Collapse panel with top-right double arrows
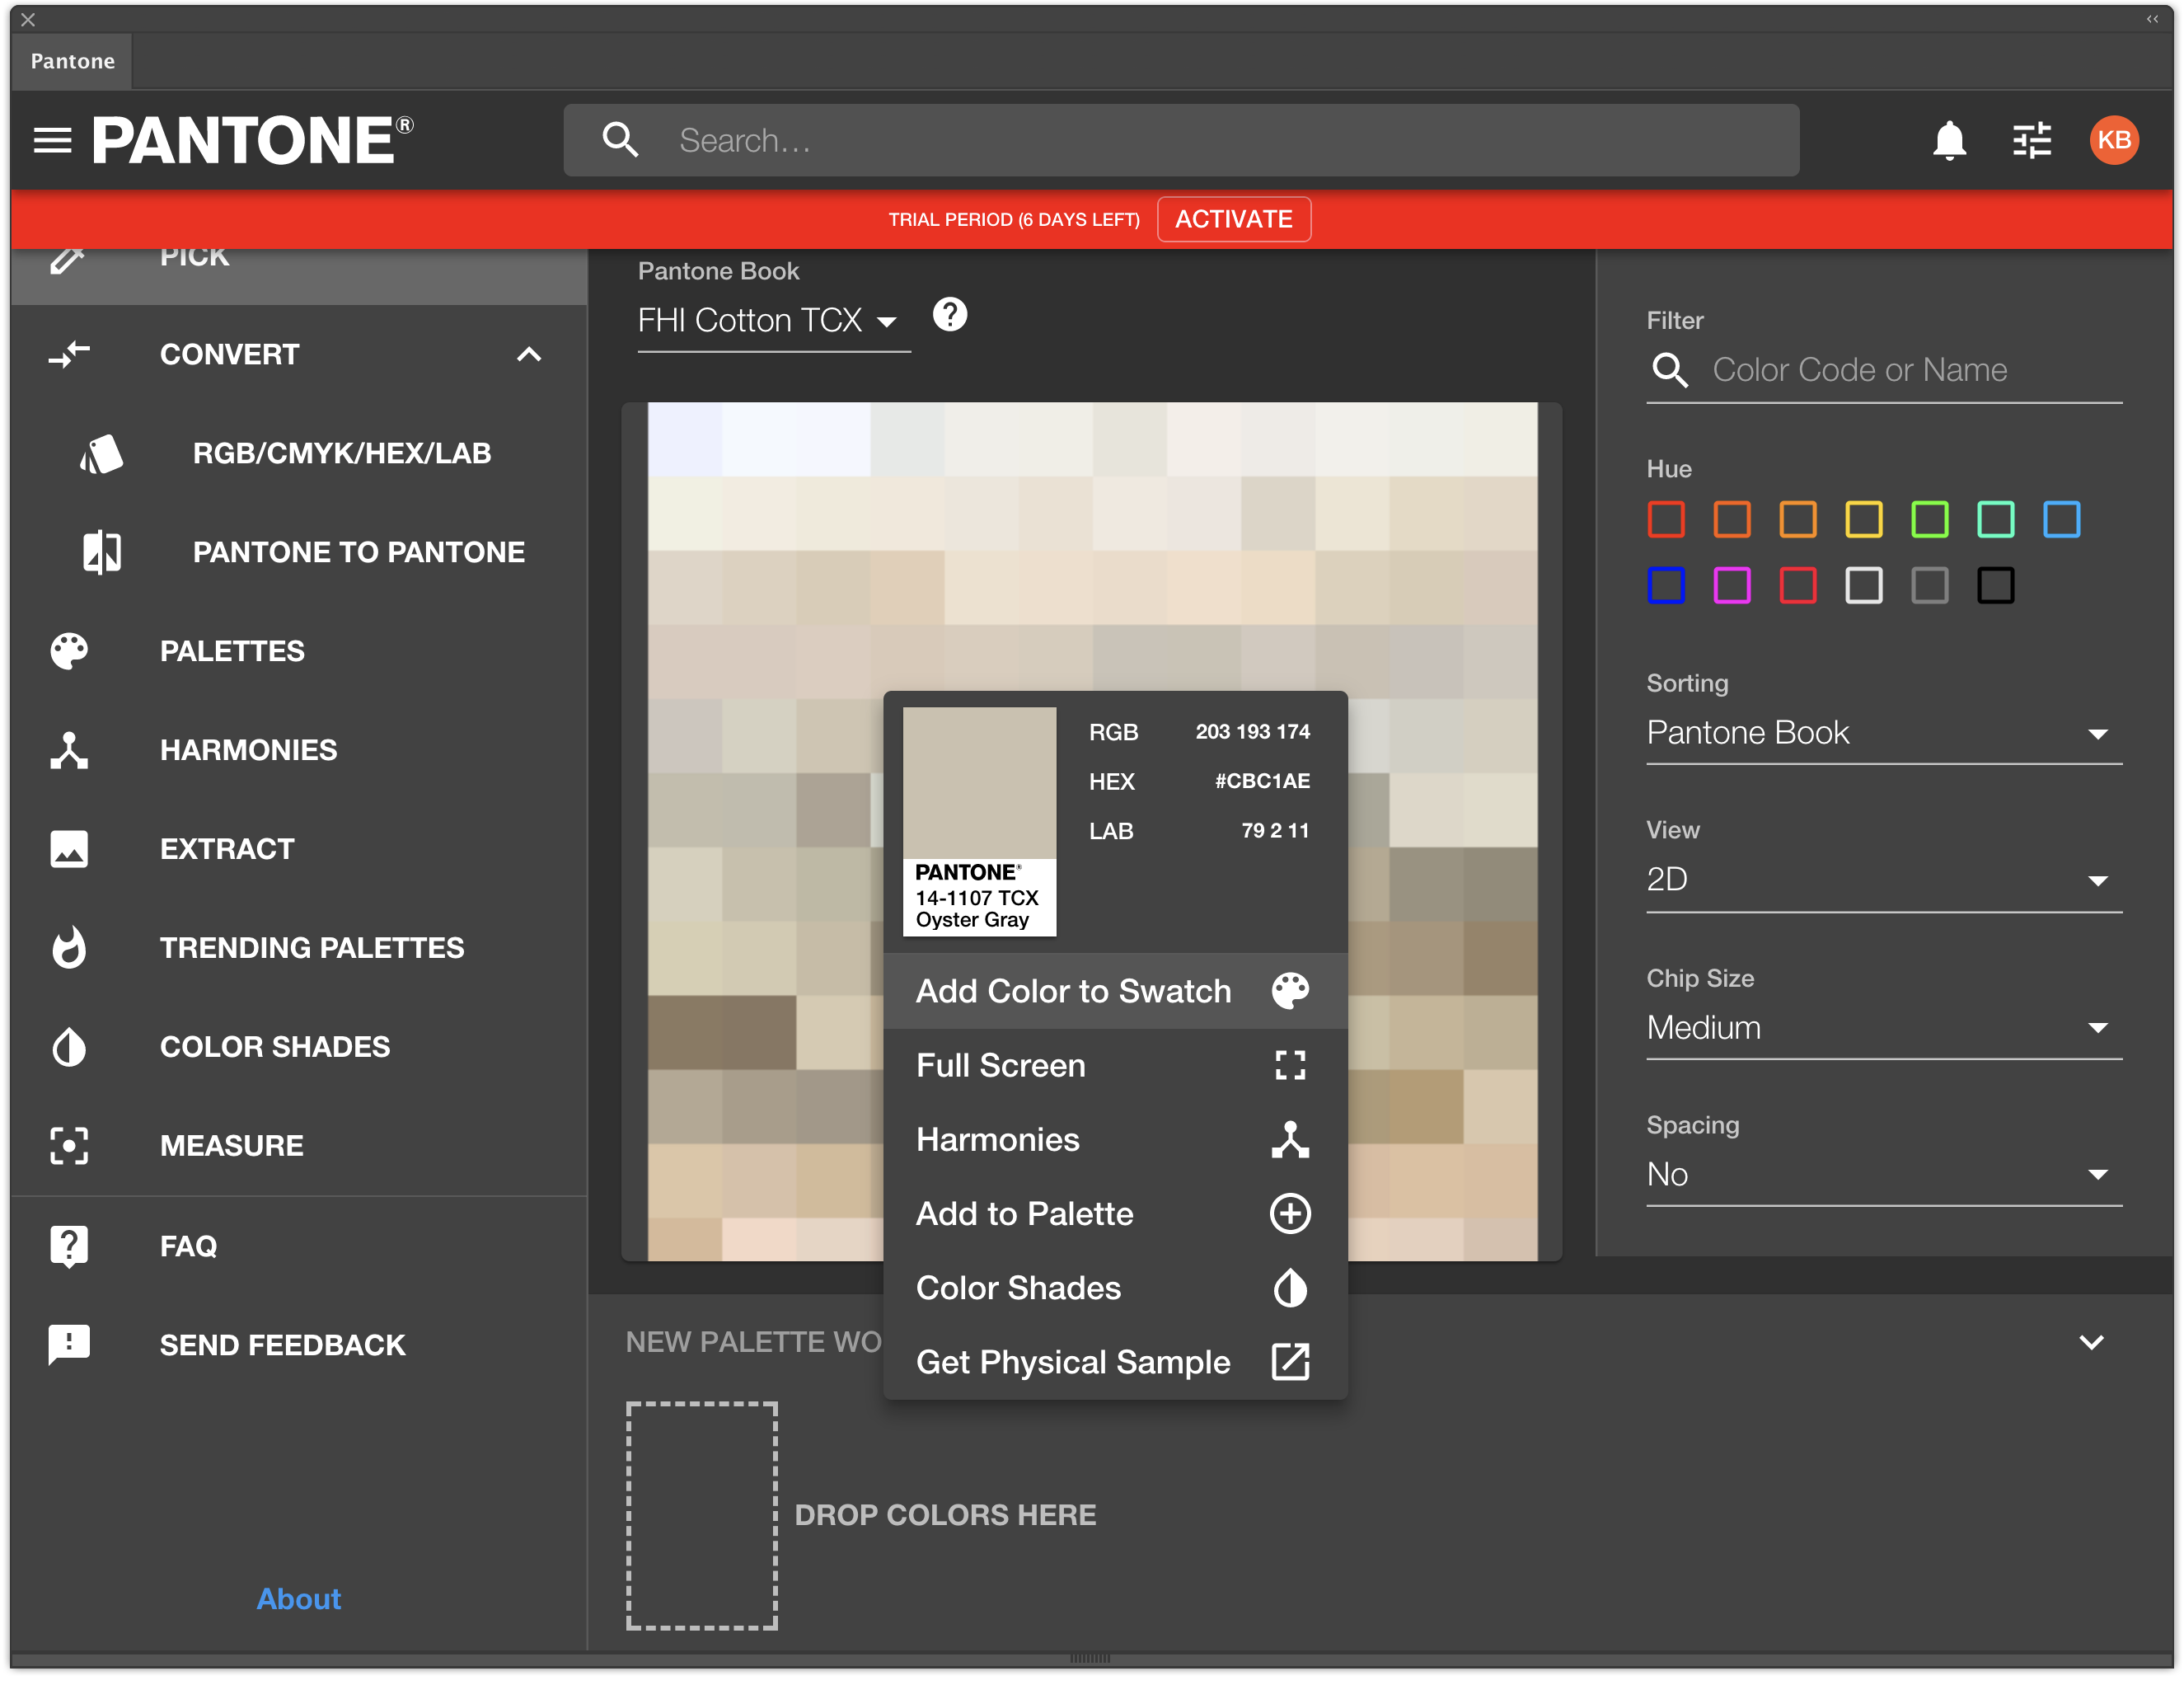 coord(2151,18)
